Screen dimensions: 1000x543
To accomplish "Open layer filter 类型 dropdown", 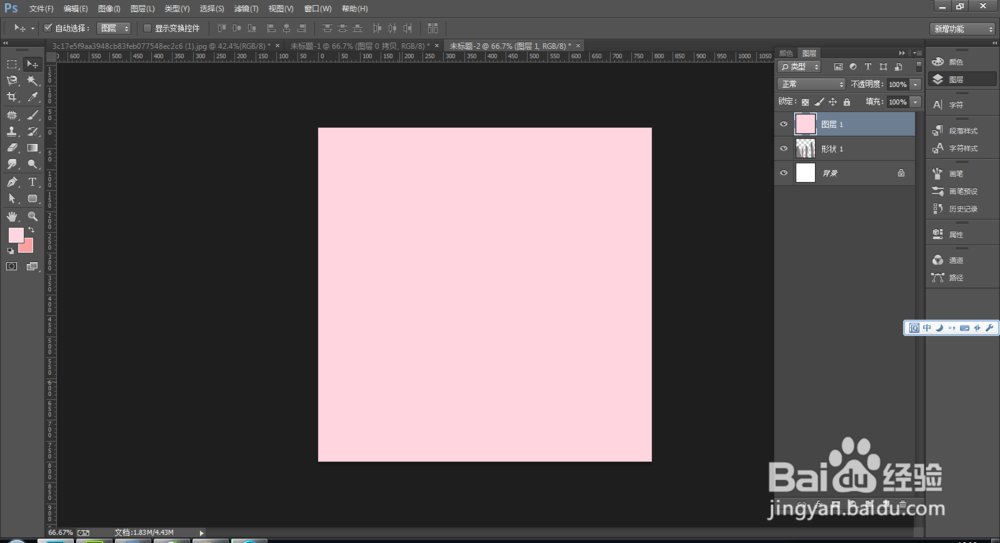I will (799, 66).
